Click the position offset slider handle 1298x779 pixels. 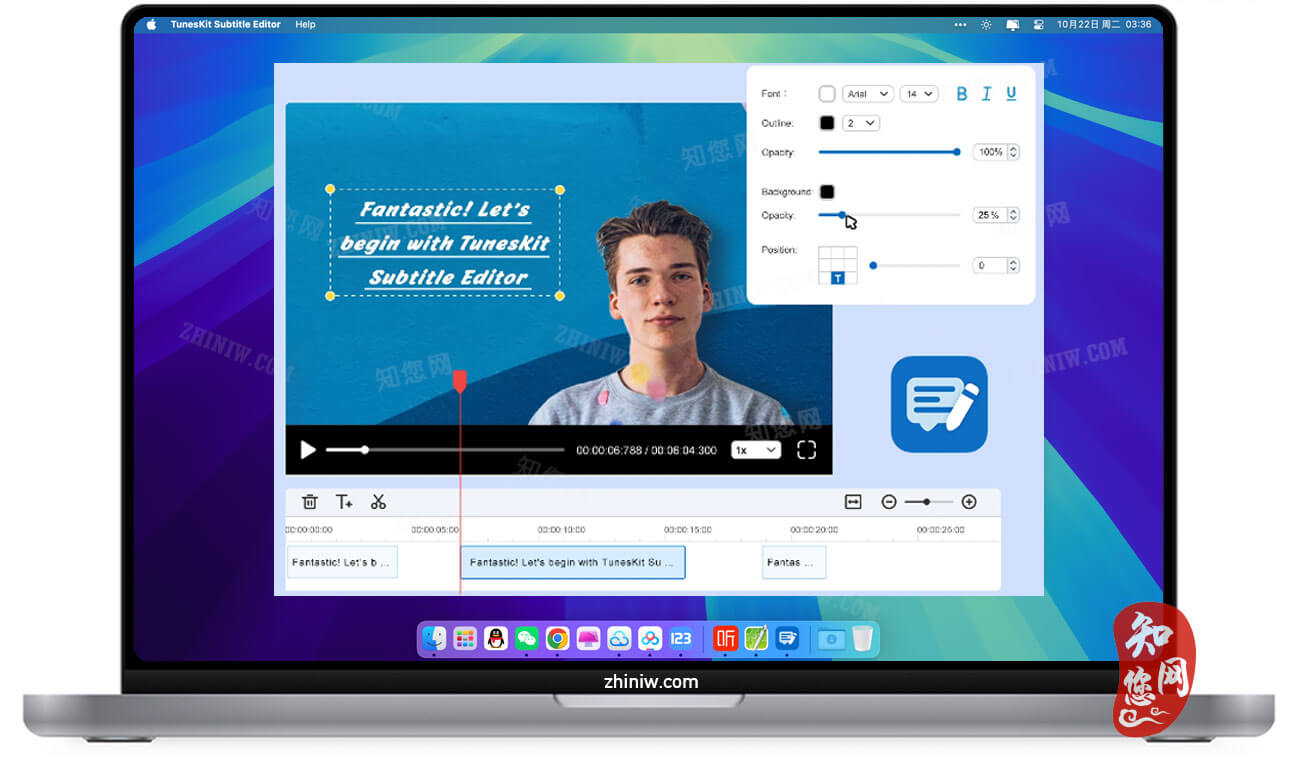(x=873, y=266)
